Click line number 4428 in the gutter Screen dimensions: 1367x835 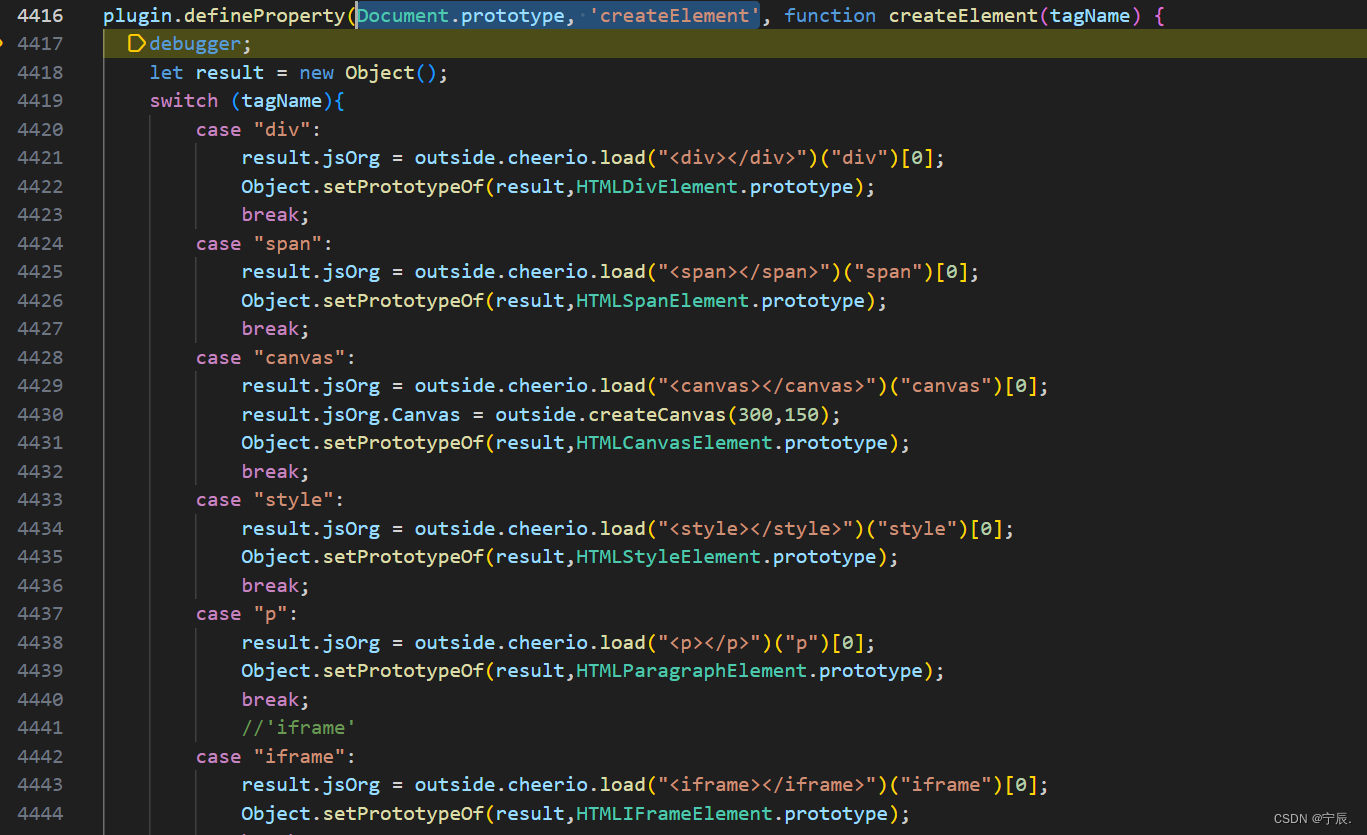point(40,358)
